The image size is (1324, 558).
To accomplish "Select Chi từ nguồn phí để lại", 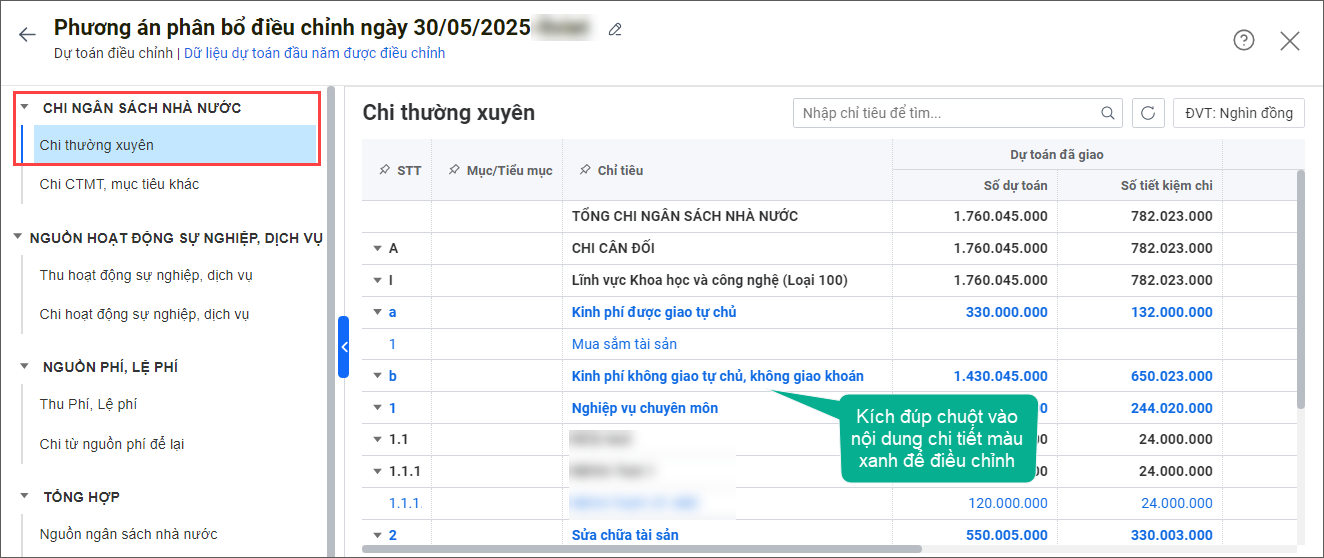I will (x=111, y=444).
